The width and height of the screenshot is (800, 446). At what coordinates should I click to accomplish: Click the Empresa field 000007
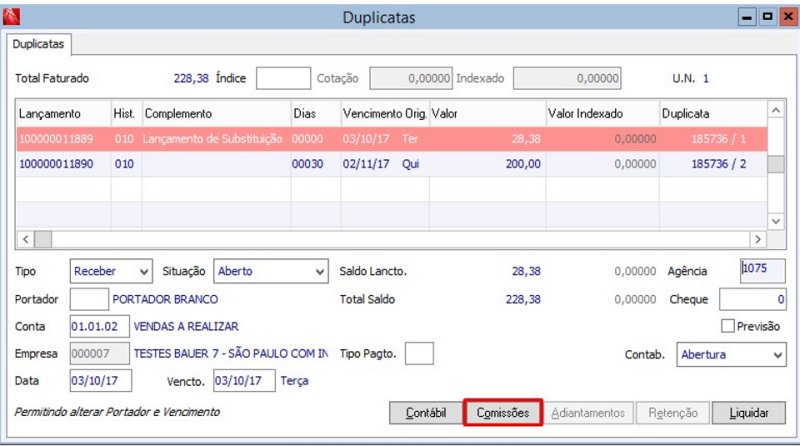99,353
